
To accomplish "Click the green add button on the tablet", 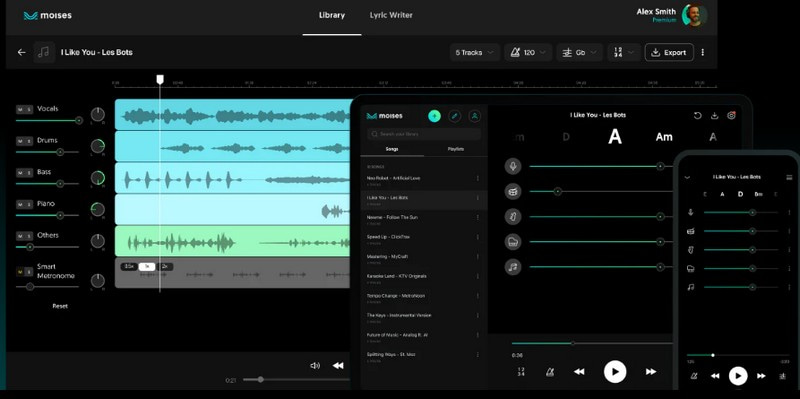I will (434, 116).
